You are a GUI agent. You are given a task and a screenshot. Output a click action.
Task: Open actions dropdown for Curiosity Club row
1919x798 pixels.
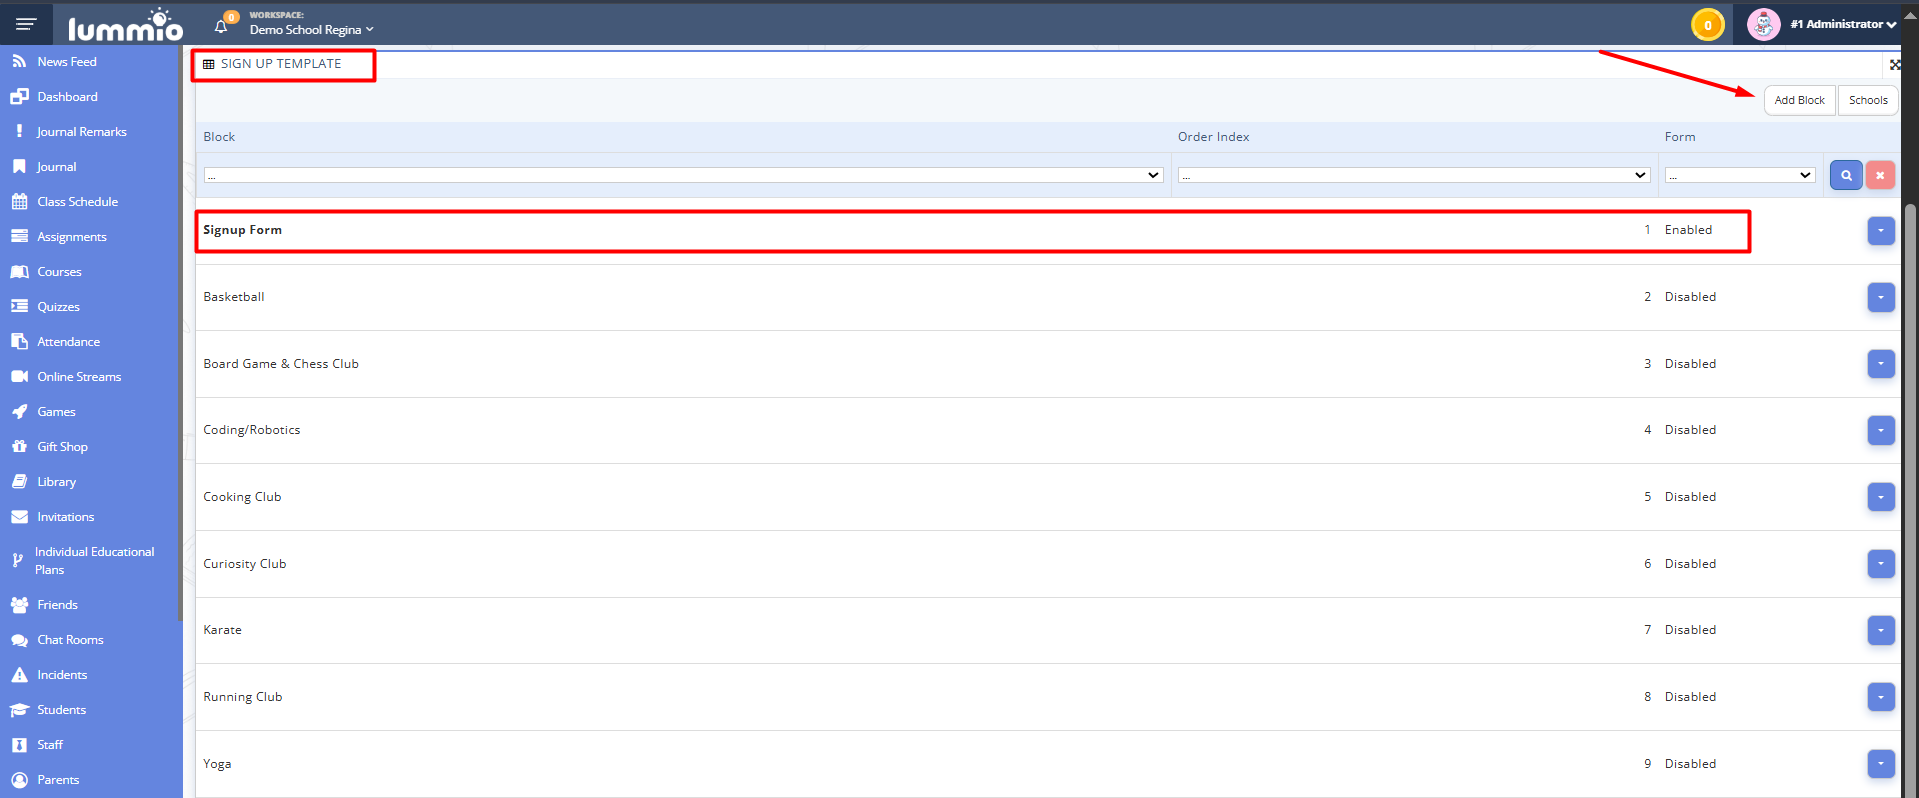pyautogui.click(x=1881, y=564)
